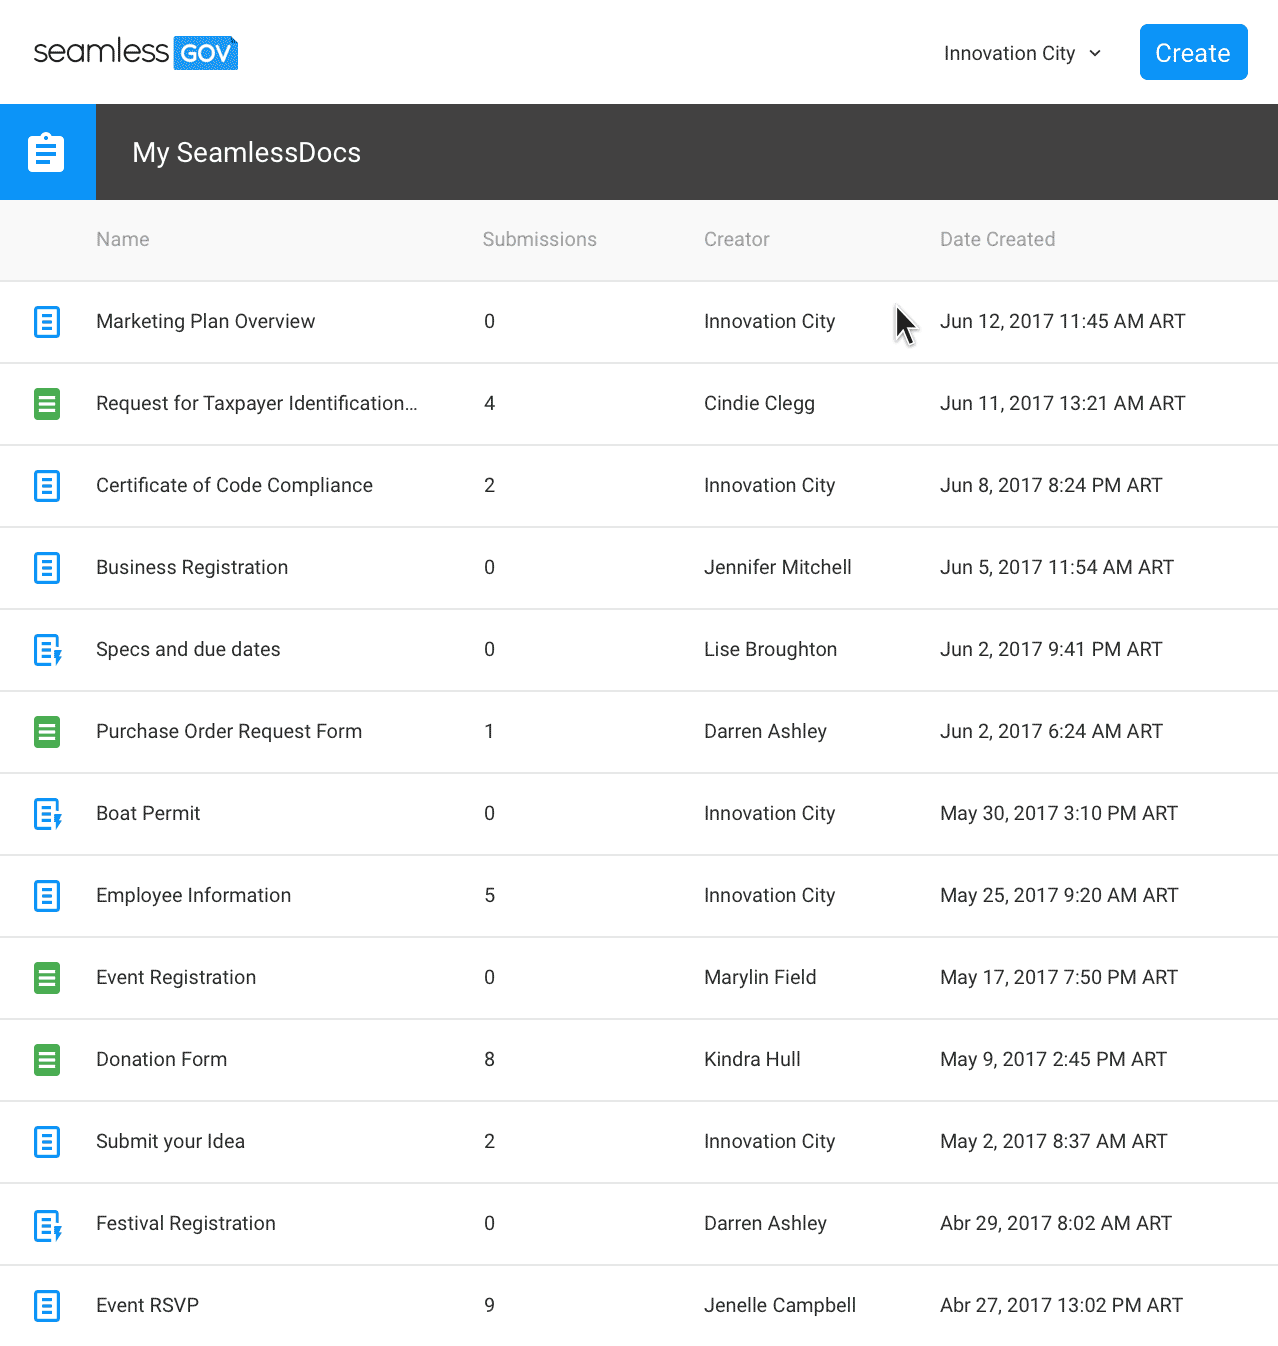This screenshot has width=1278, height=1346.
Task: Click creator Jennifer Mitchell
Action: click(777, 567)
